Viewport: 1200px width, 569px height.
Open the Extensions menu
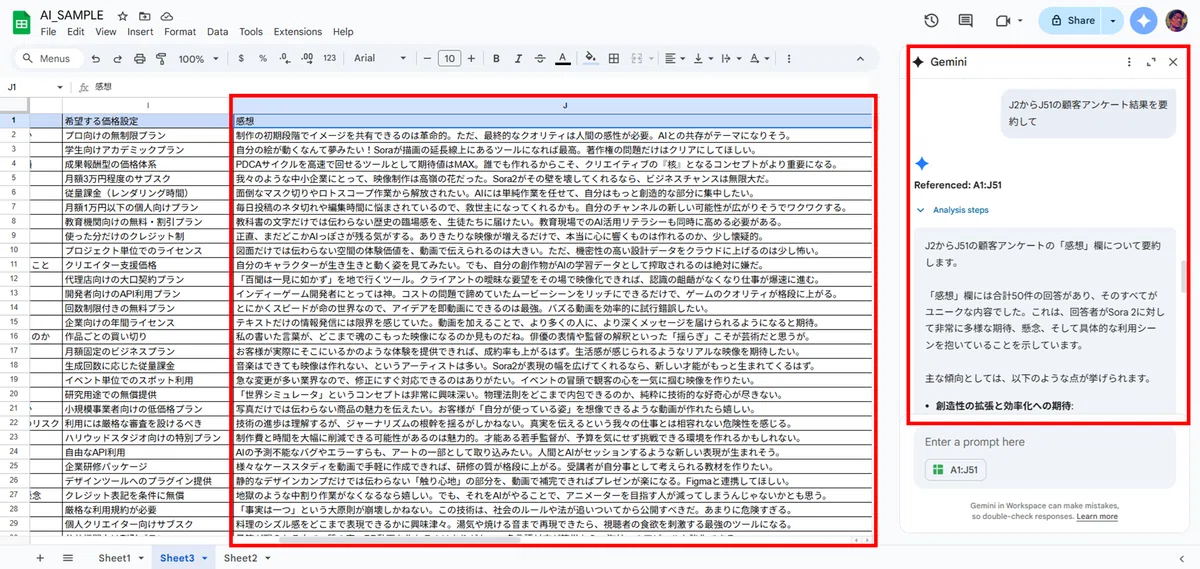point(298,32)
